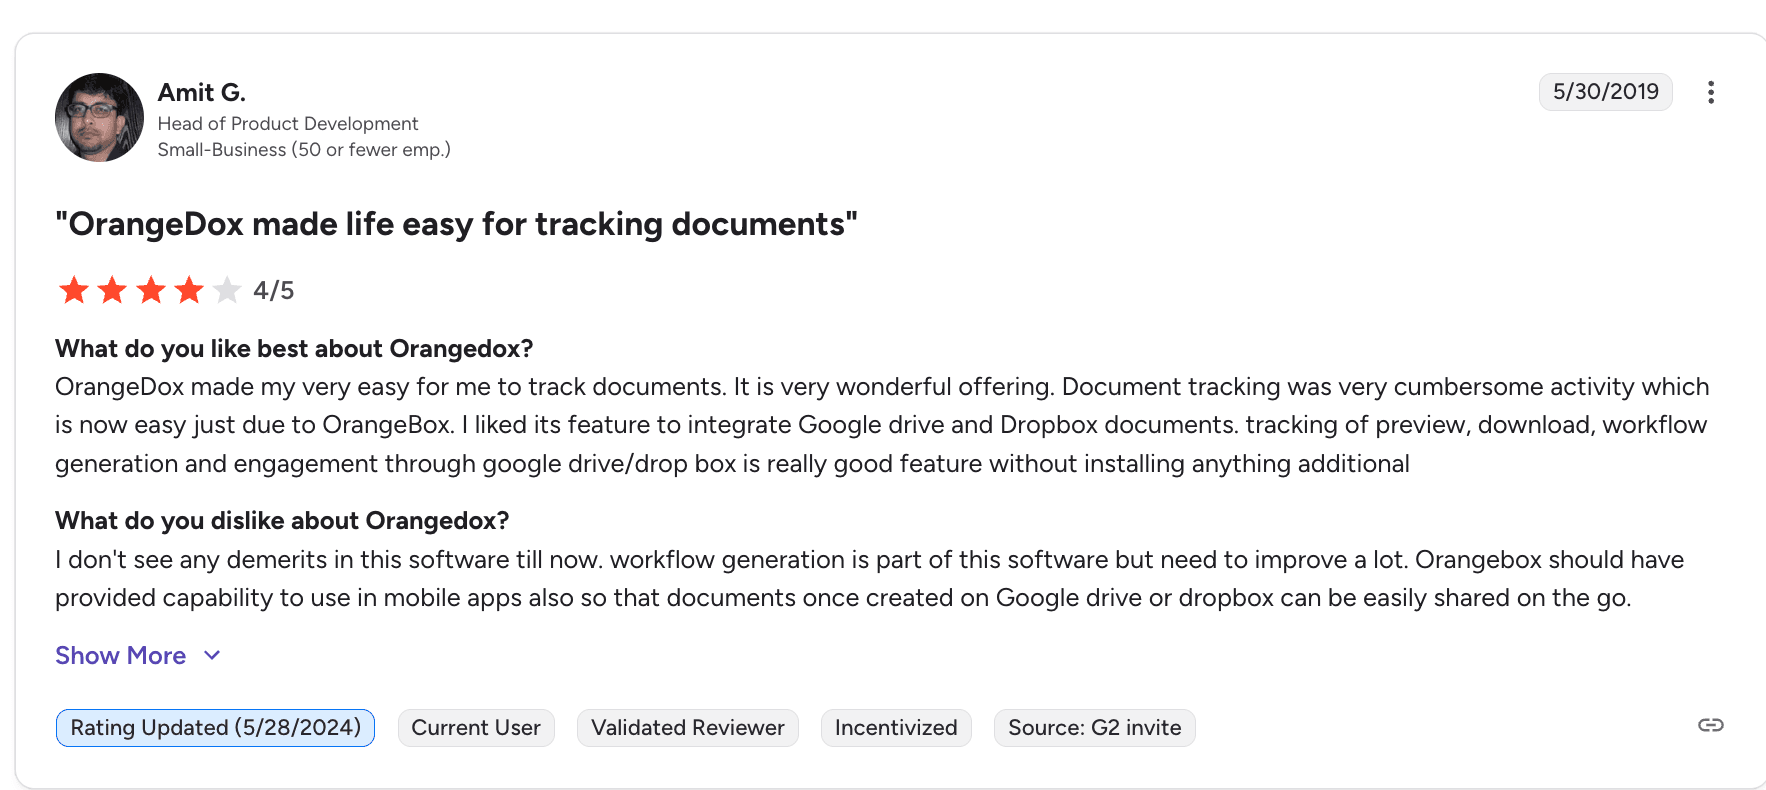This screenshot has width=1766, height=790.
Task: Click the third red rating star
Action: pos(151,290)
